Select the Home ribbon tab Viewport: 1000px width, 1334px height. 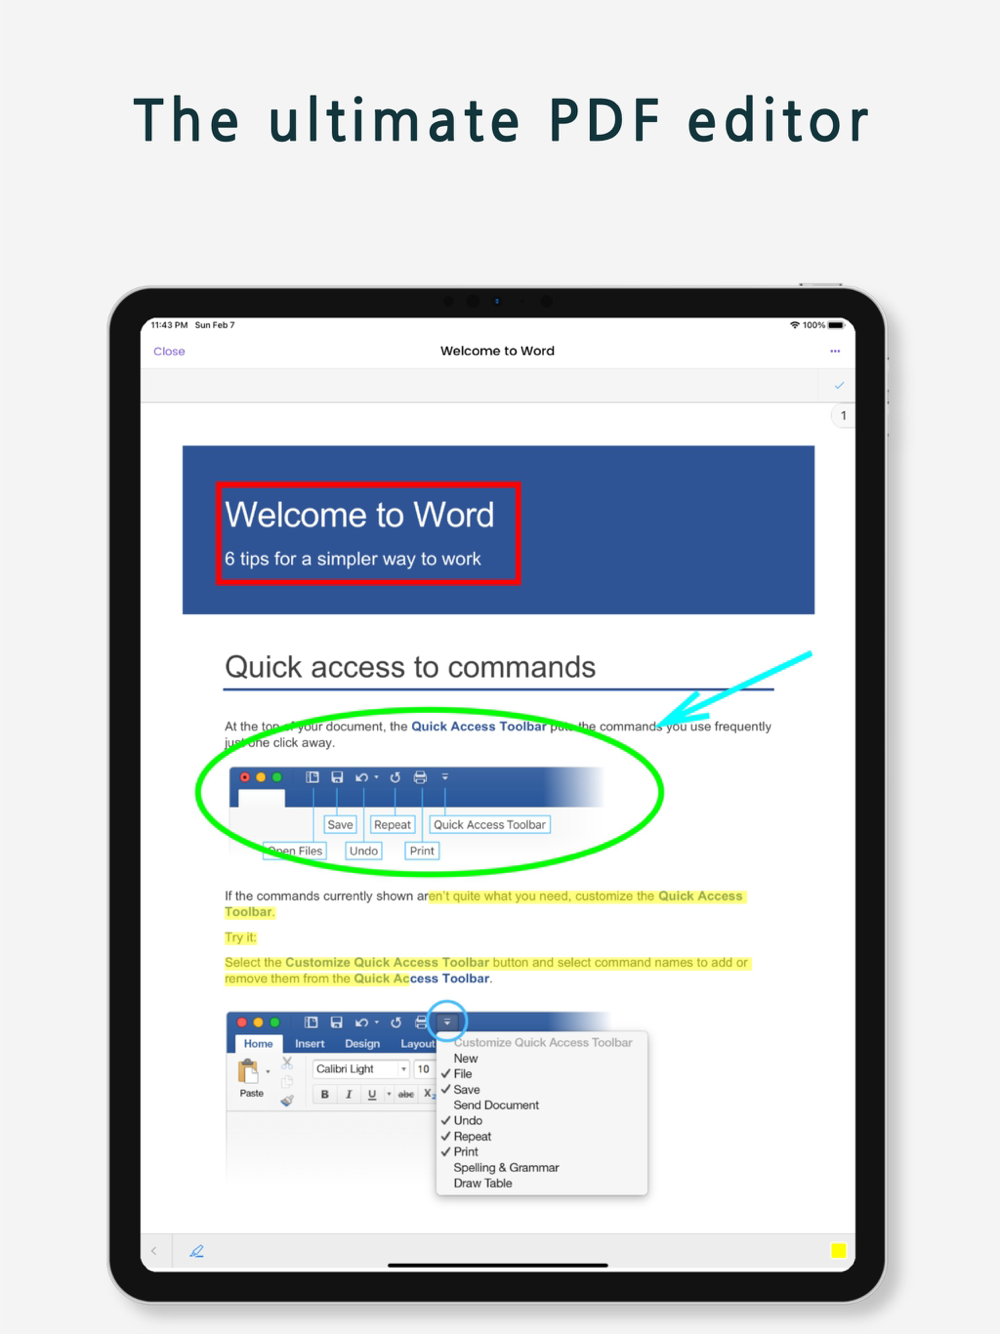coord(258,1044)
